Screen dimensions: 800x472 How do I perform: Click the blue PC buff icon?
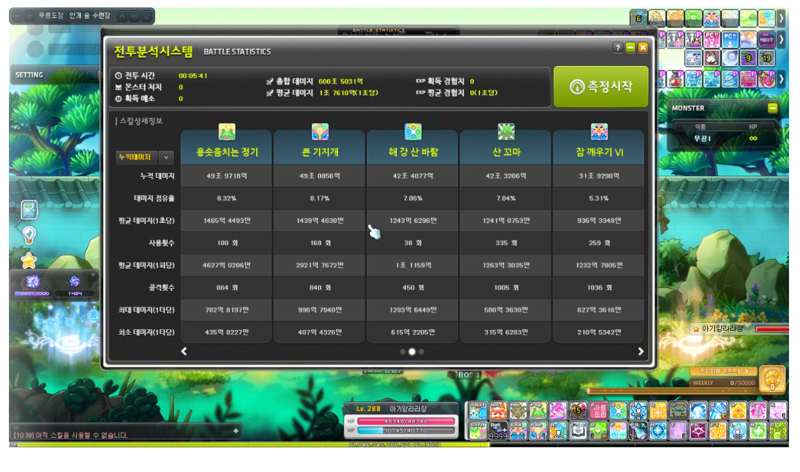pos(730,39)
